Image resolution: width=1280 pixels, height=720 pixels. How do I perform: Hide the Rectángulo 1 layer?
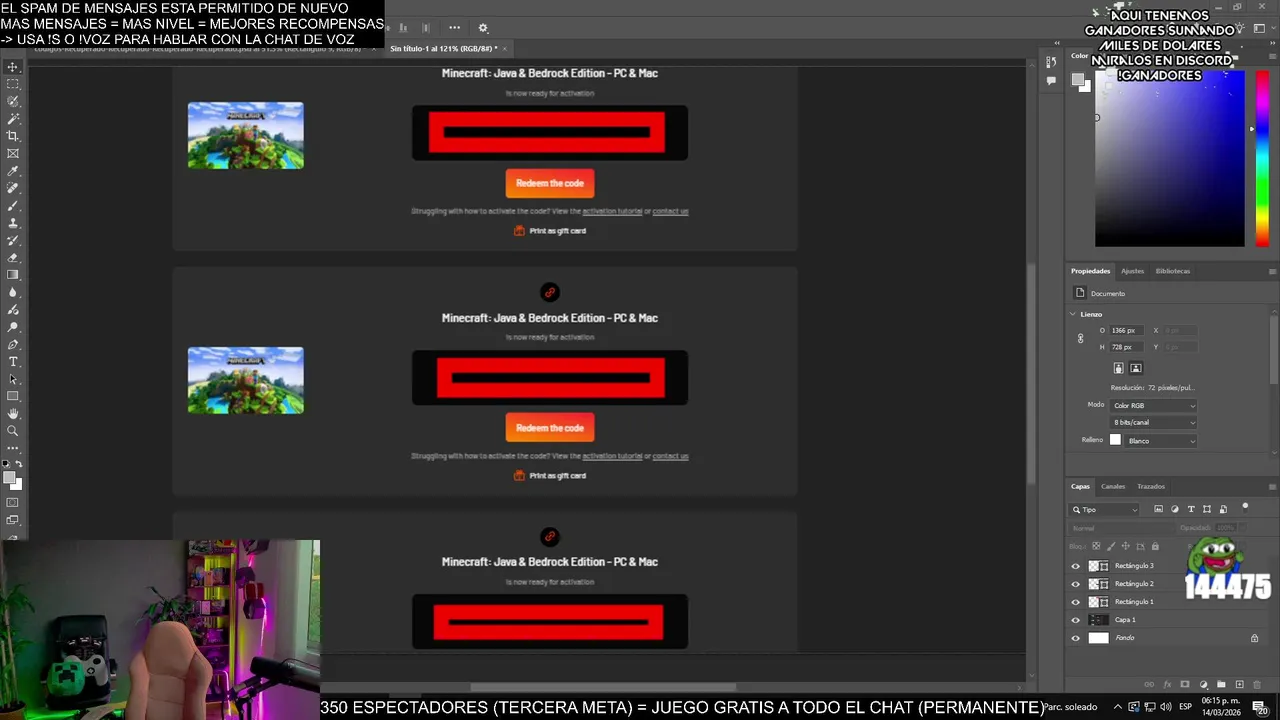click(x=1076, y=602)
